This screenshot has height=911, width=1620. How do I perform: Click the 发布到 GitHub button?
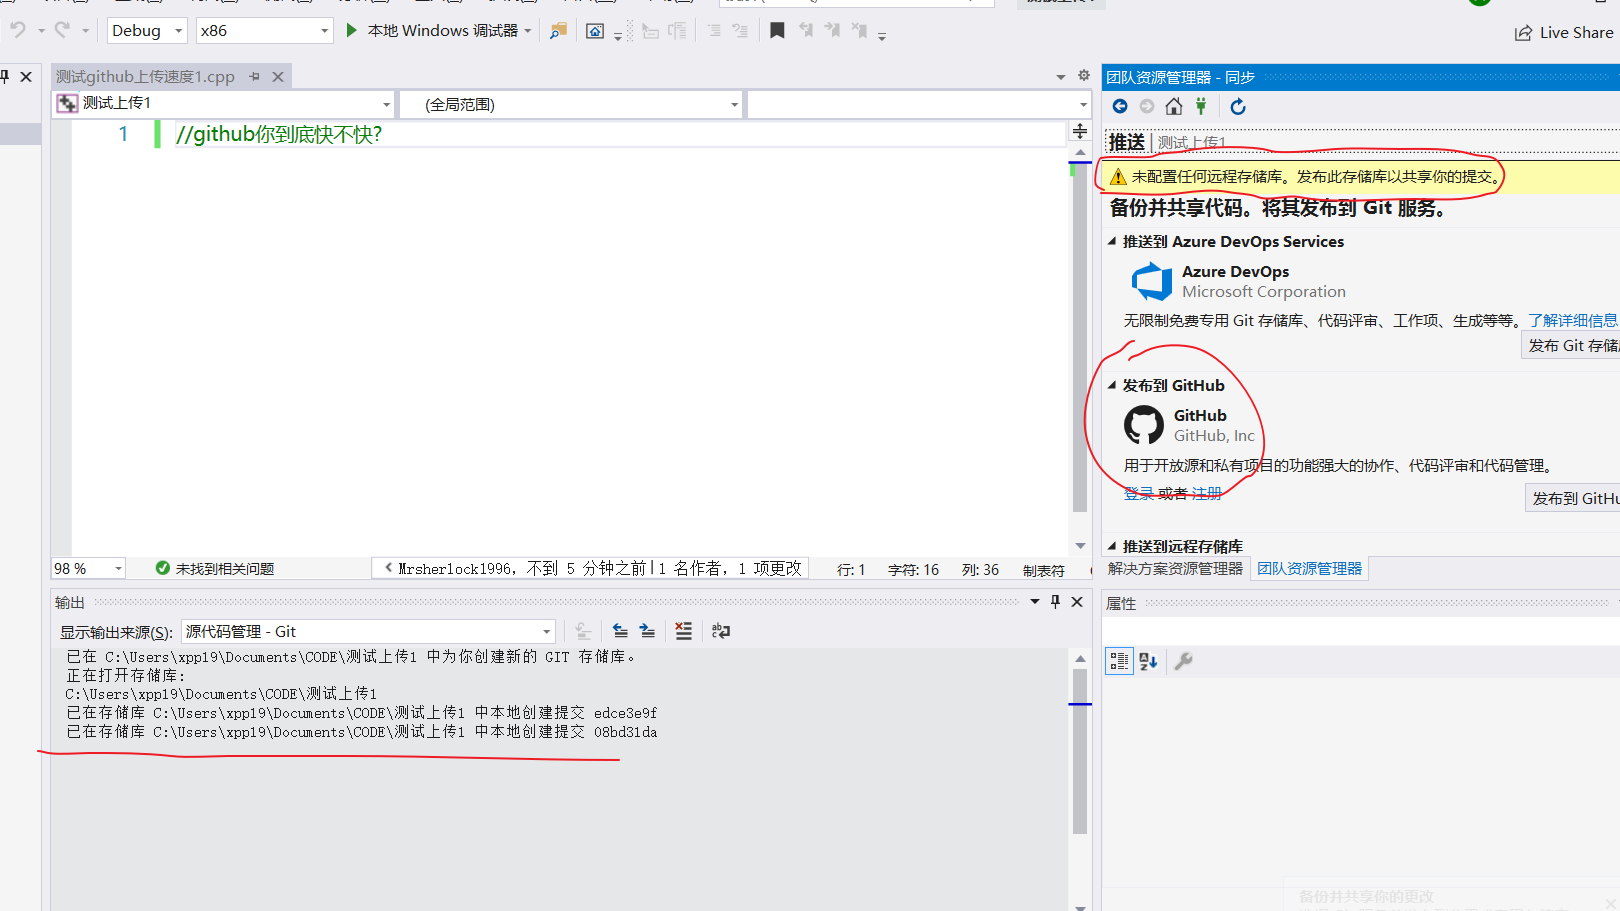(x=1574, y=498)
